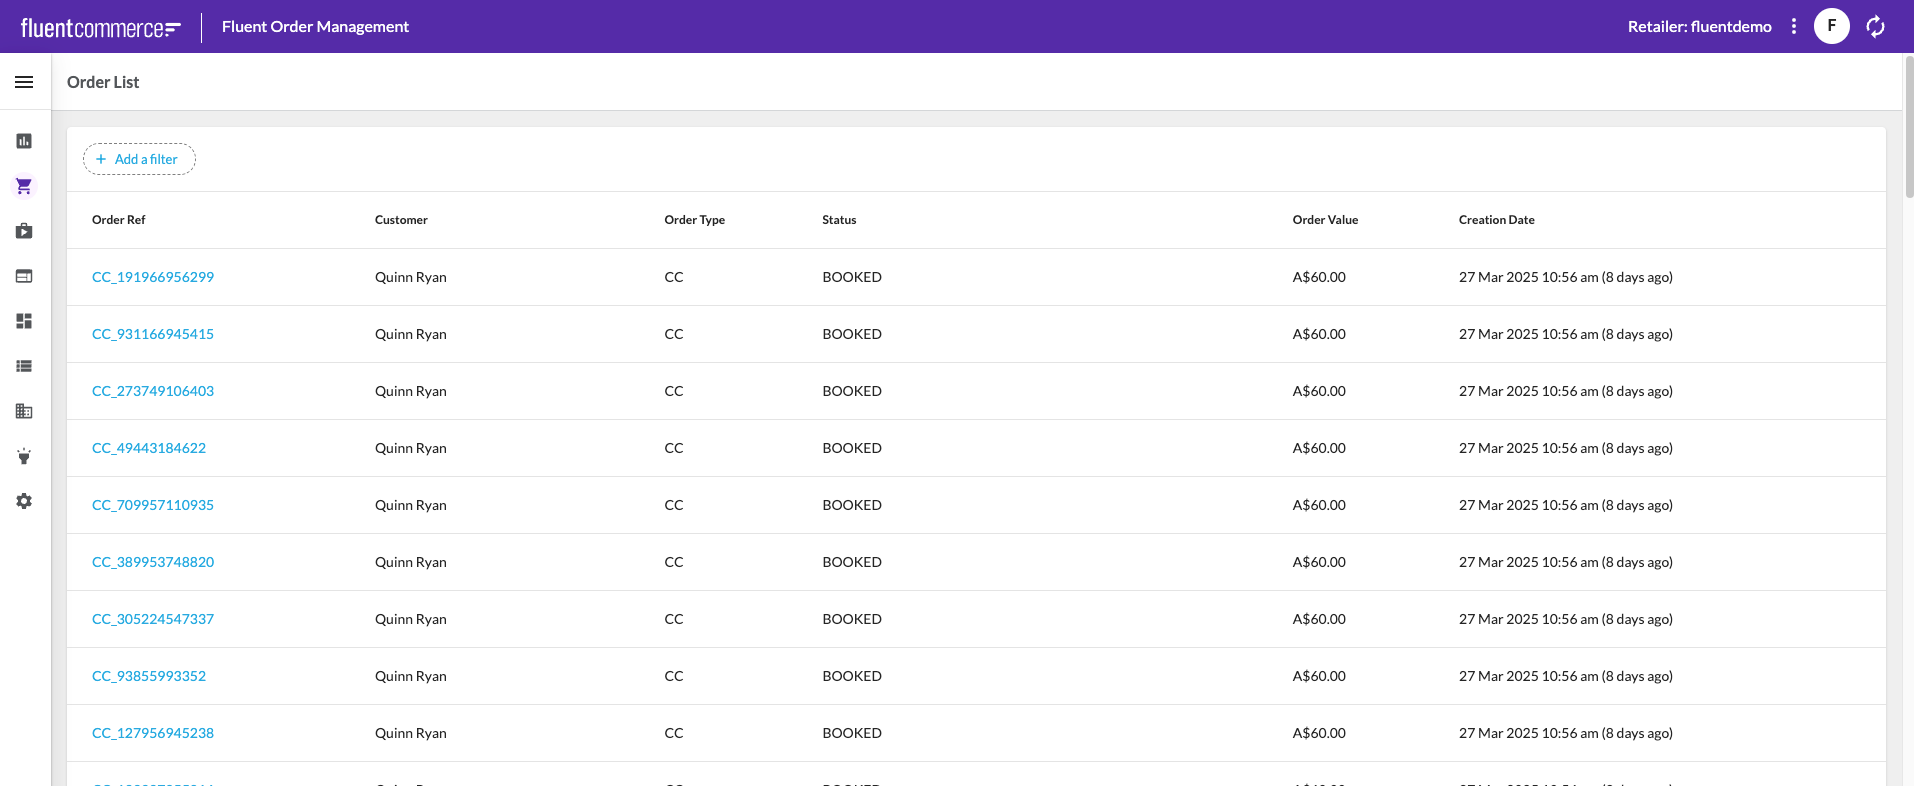The image size is (1914, 786).
Task: Open order CC_191966956299
Action: point(153,277)
